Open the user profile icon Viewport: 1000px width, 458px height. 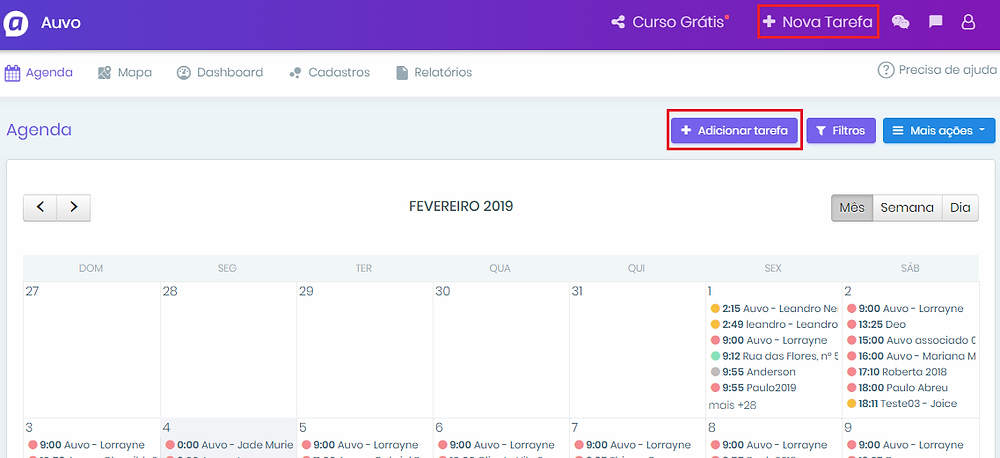pyautogui.click(x=968, y=22)
